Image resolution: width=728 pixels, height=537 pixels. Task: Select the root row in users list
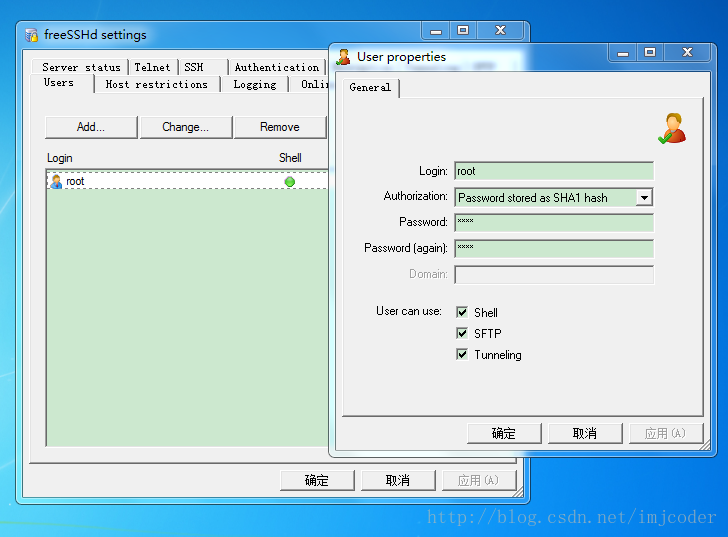188,181
